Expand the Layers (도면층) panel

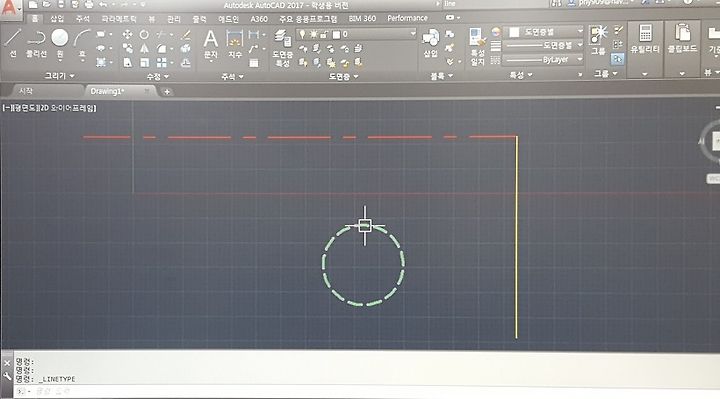(343, 77)
